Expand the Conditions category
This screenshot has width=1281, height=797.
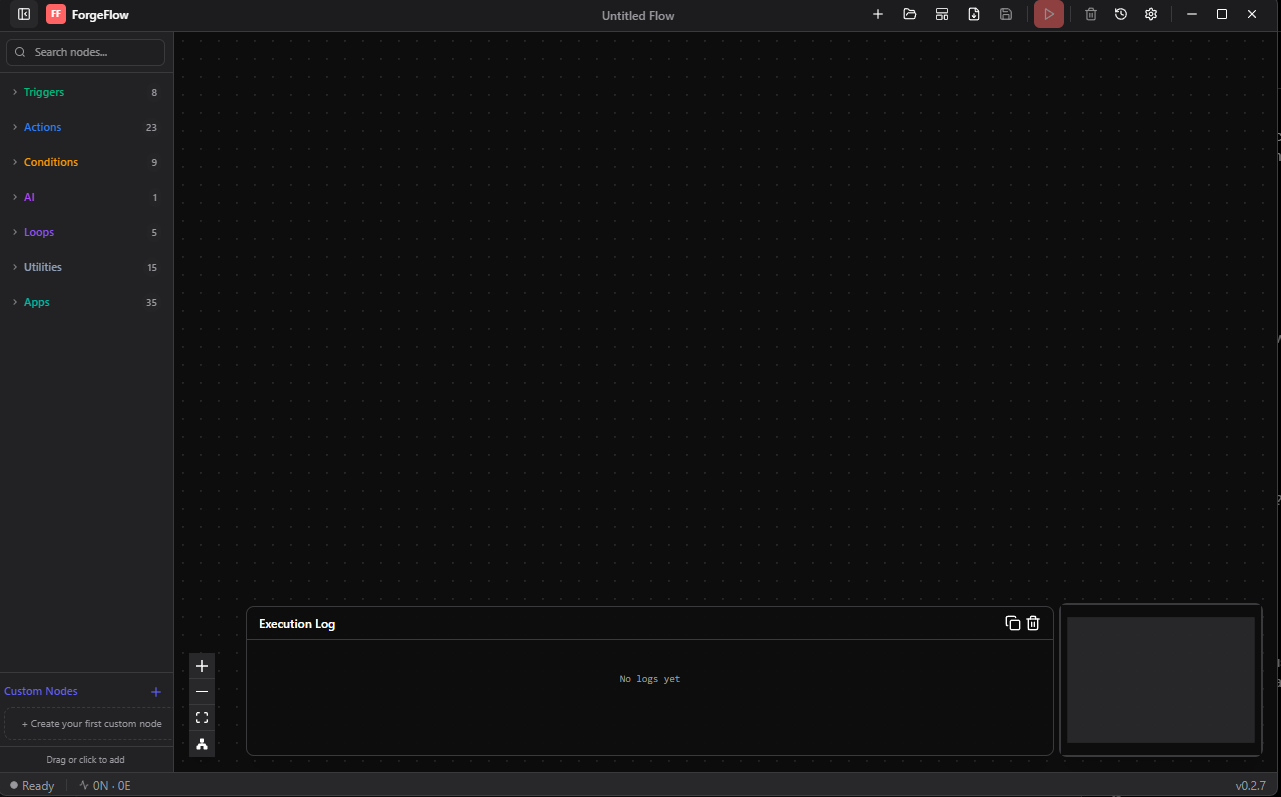(x=51, y=162)
